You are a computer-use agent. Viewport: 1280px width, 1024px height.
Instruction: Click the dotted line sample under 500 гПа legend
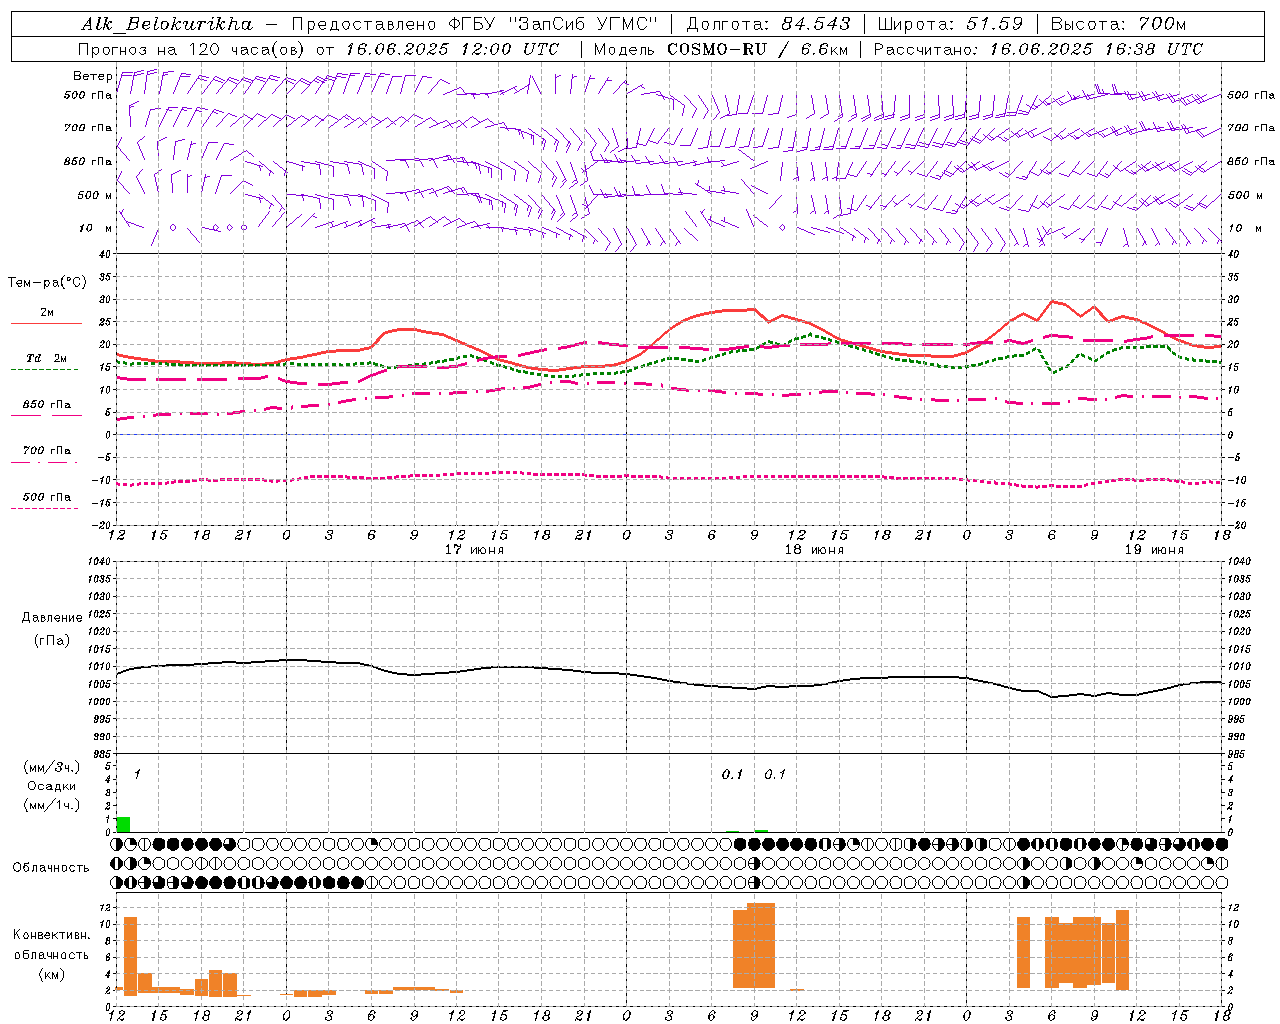[x=45, y=509]
